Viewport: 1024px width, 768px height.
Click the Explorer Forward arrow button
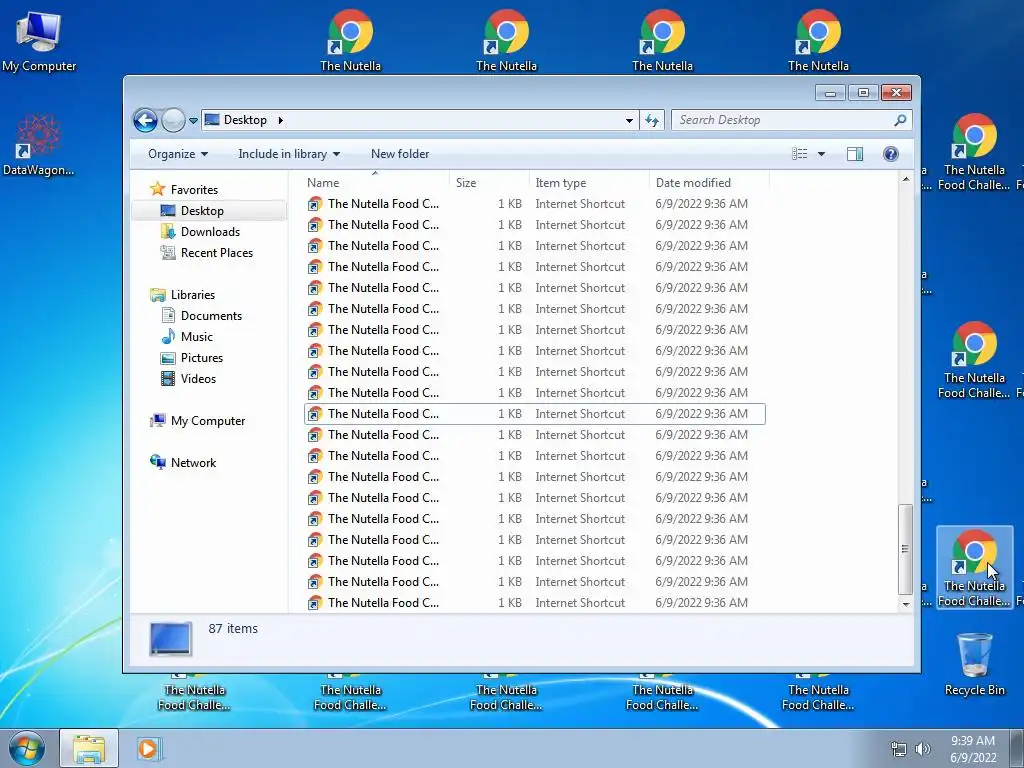point(173,120)
